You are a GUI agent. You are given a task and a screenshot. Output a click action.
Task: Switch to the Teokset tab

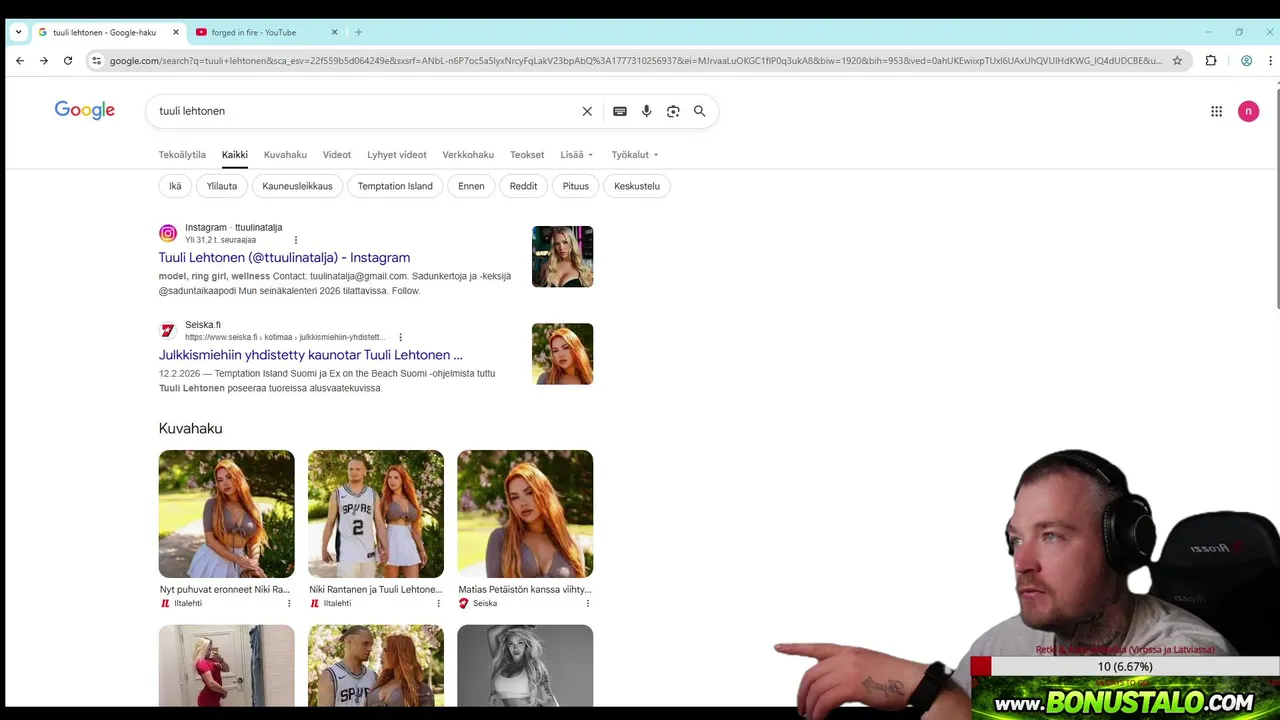coord(527,155)
